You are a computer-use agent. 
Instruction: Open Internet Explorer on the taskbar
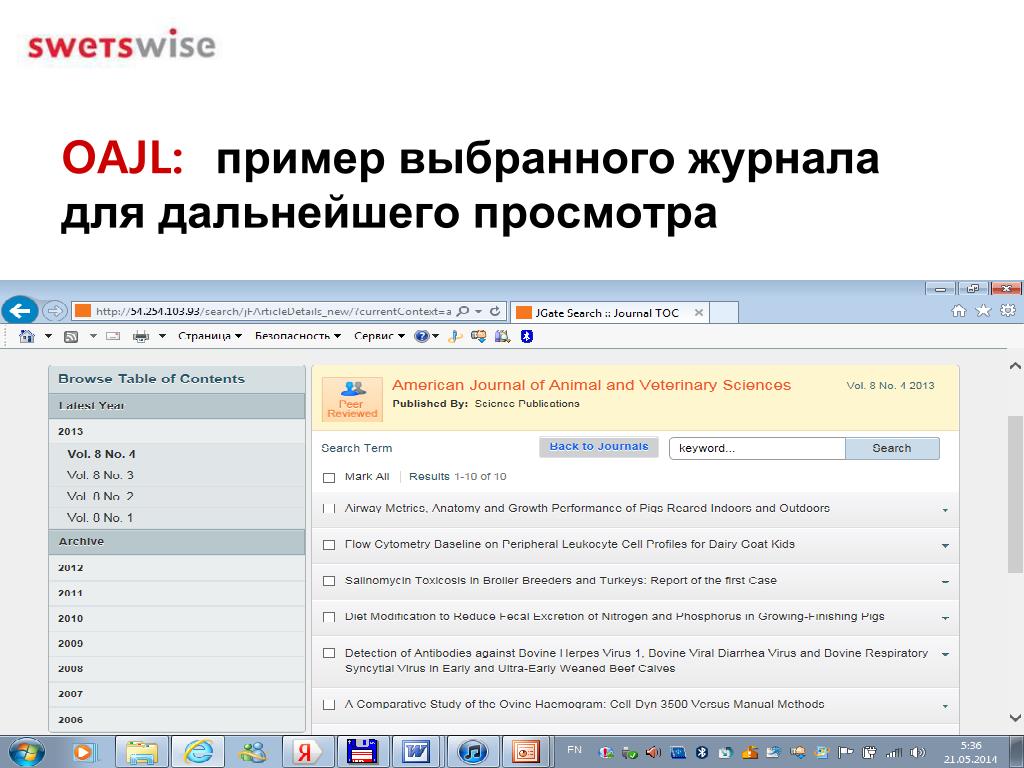coord(198,752)
